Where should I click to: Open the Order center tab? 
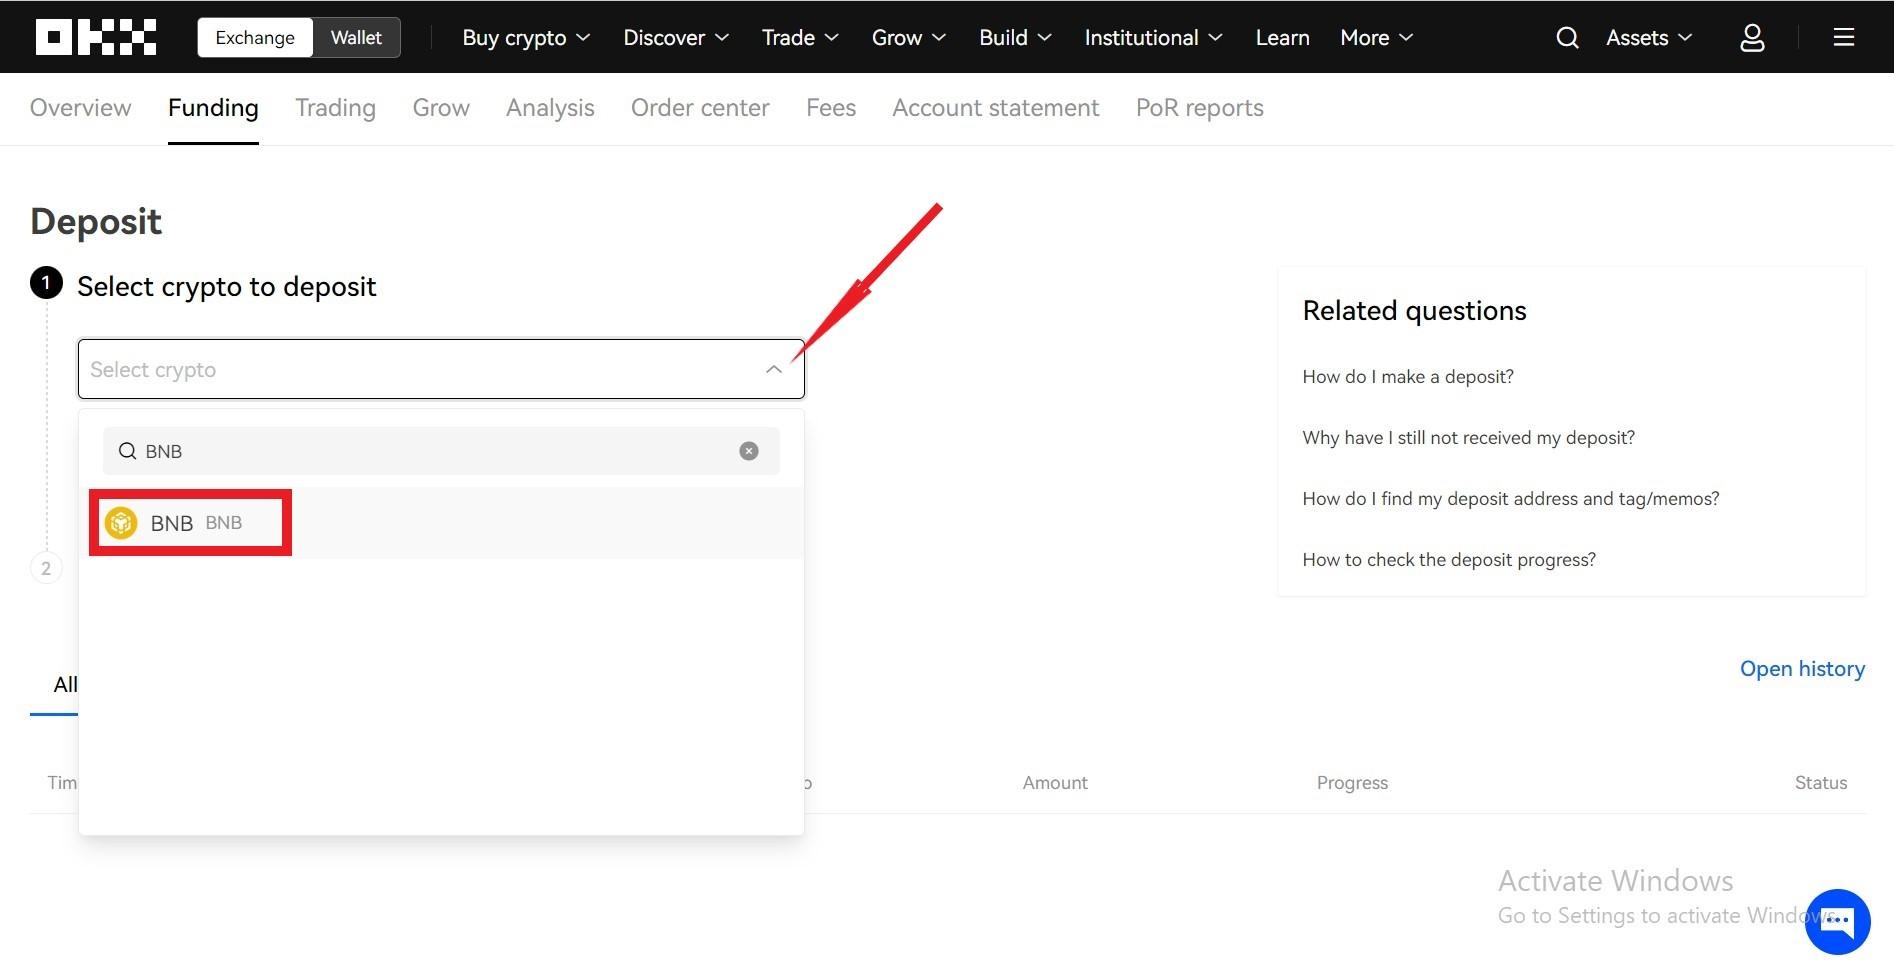(700, 108)
